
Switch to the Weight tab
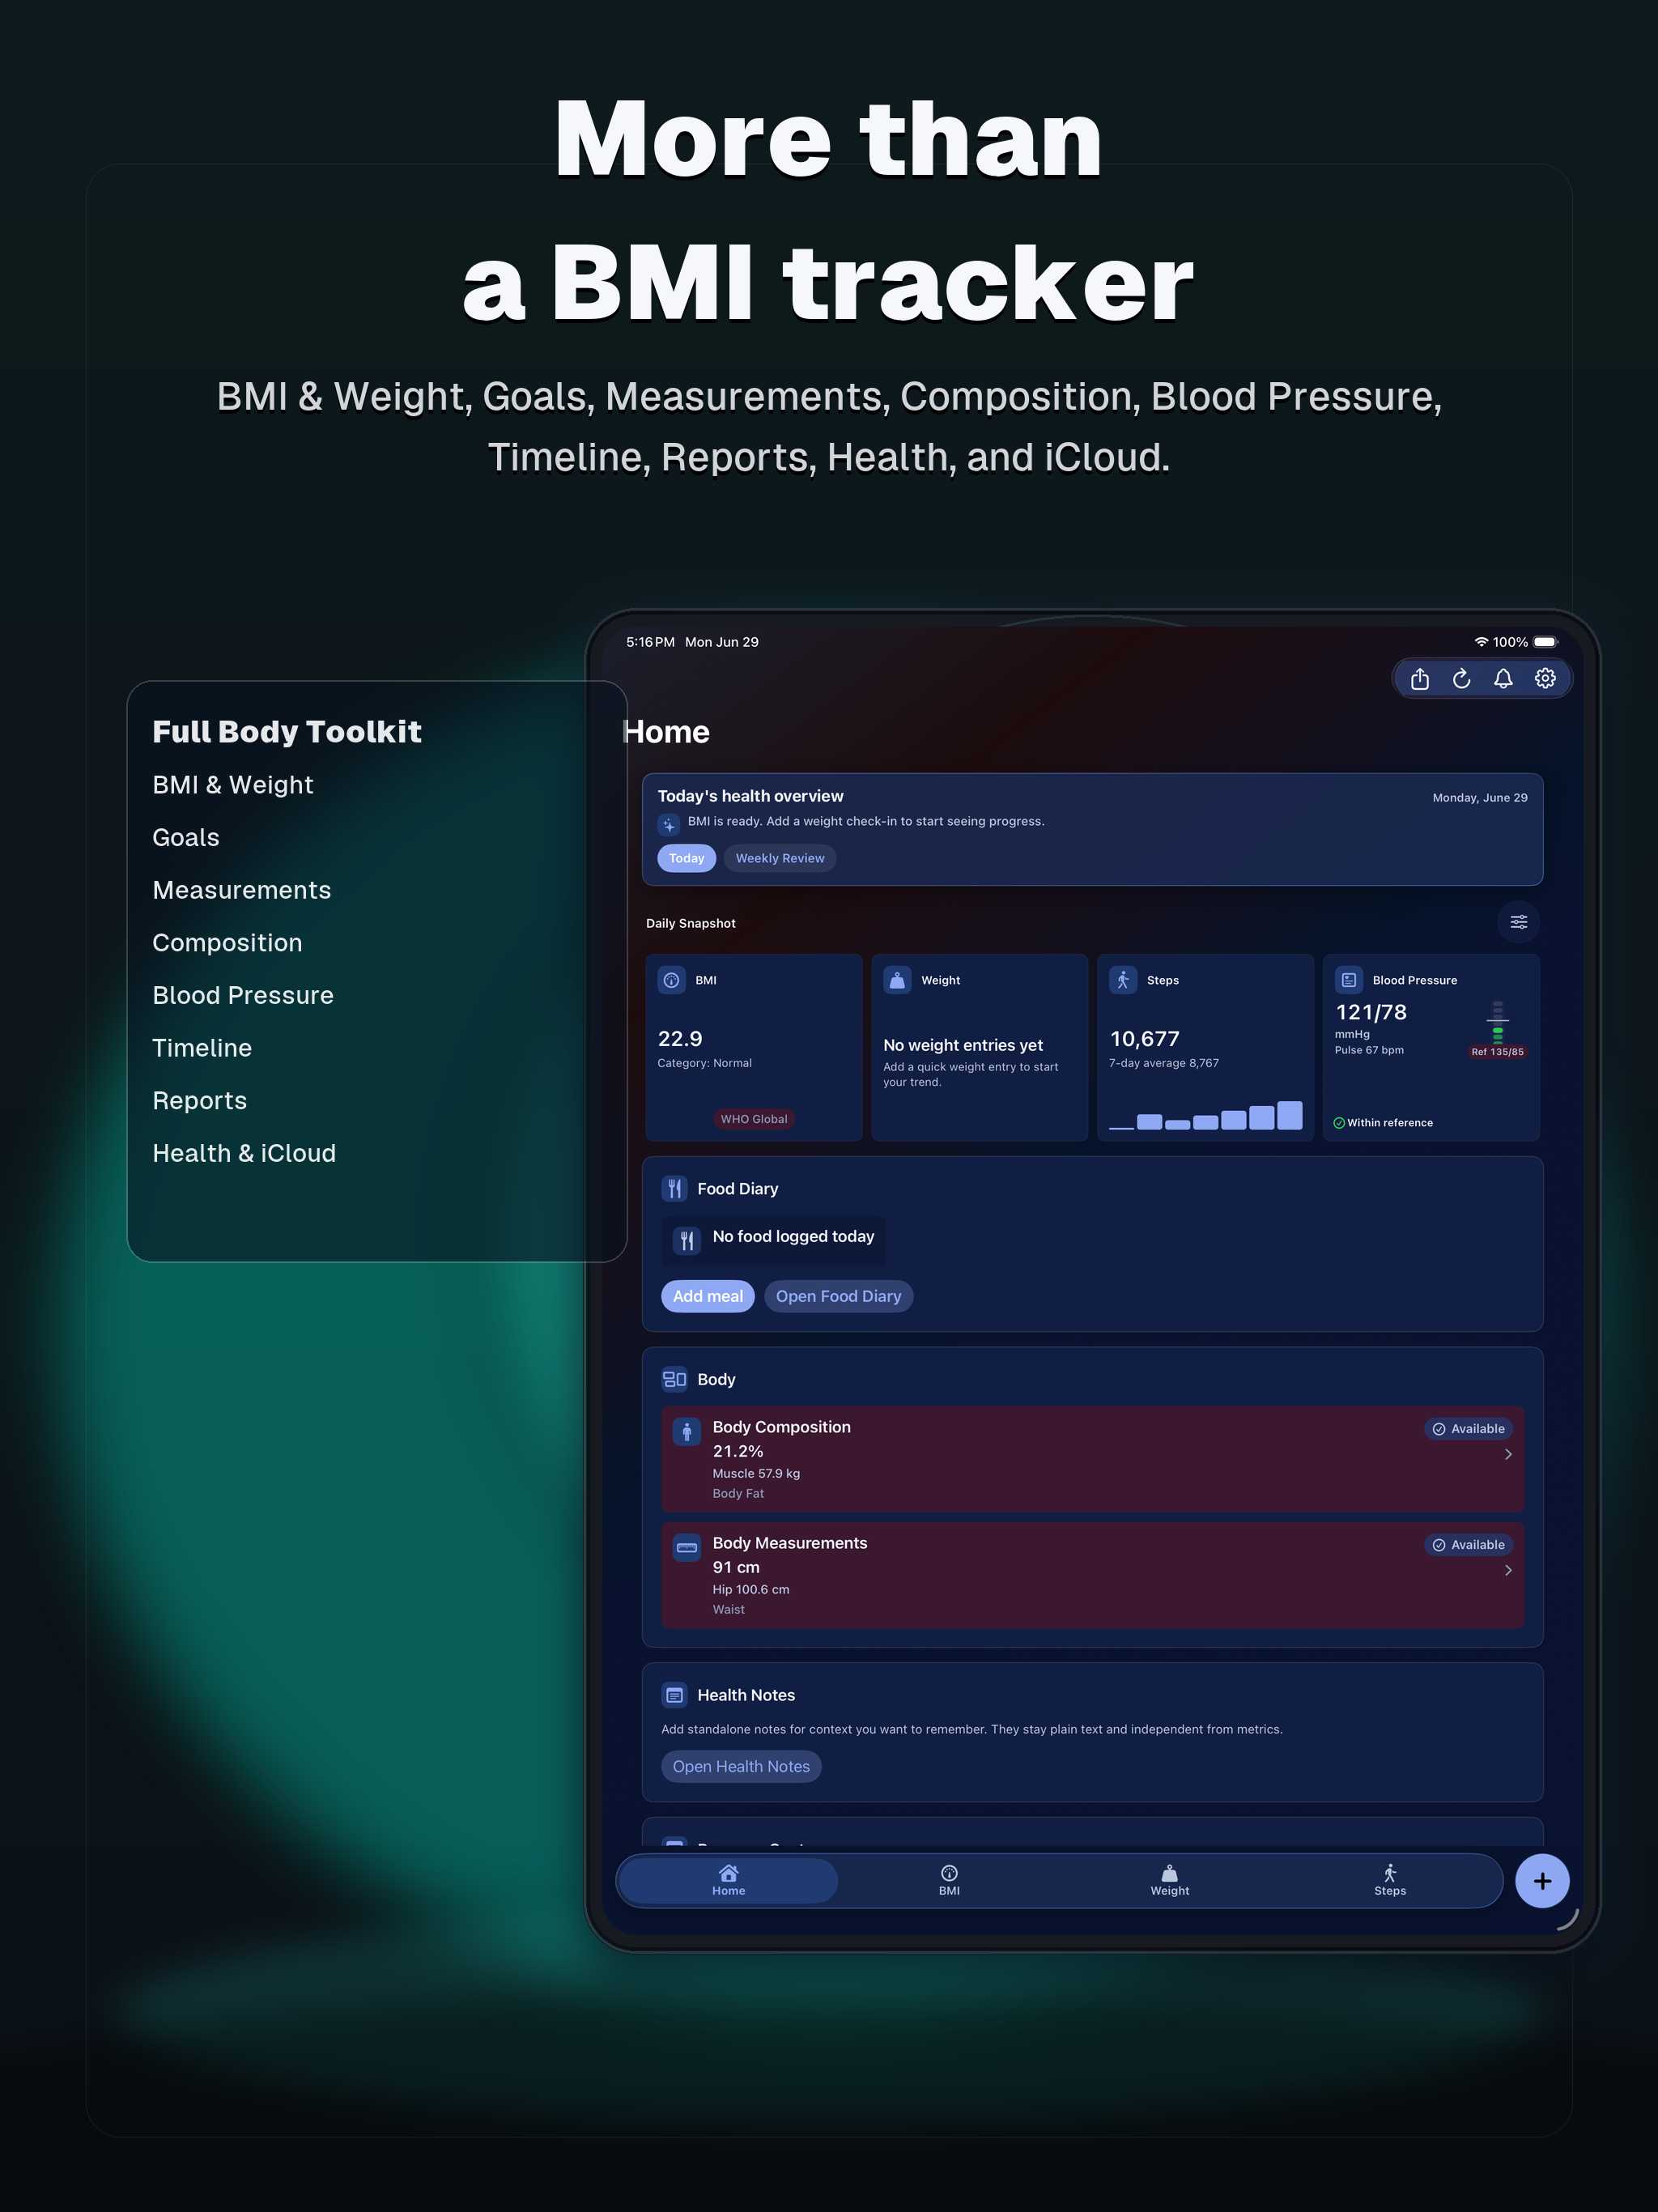pyautogui.click(x=1169, y=1880)
